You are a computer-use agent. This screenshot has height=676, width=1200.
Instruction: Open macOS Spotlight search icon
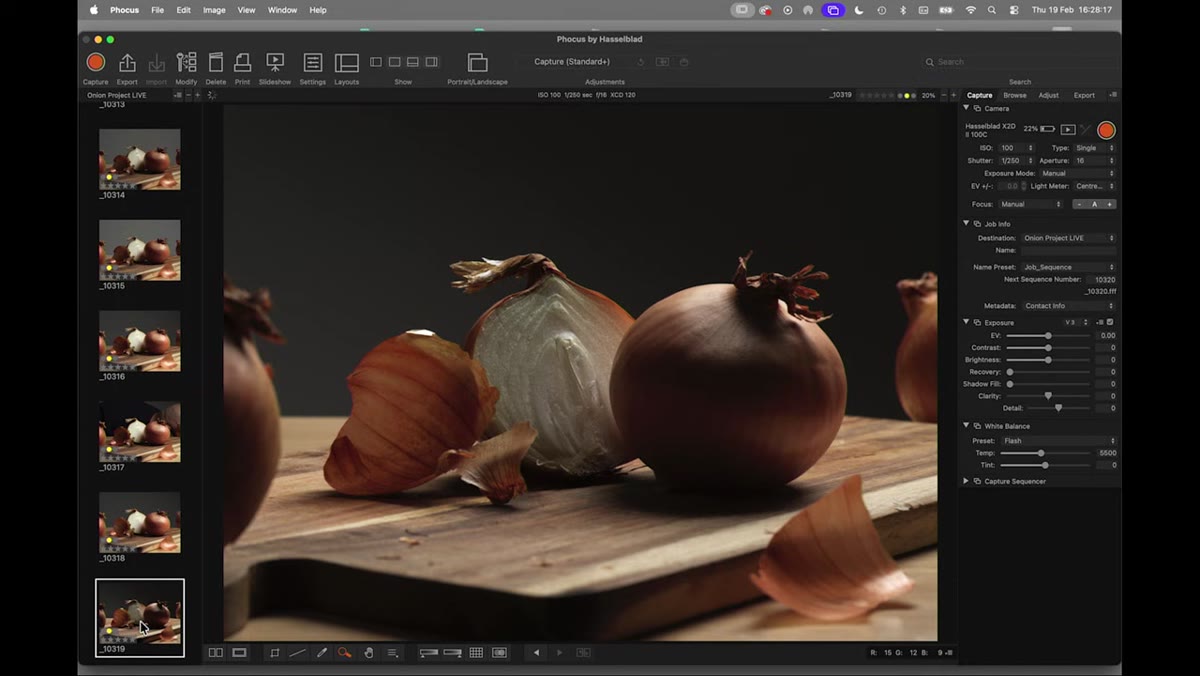pyautogui.click(x=992, y=10)
